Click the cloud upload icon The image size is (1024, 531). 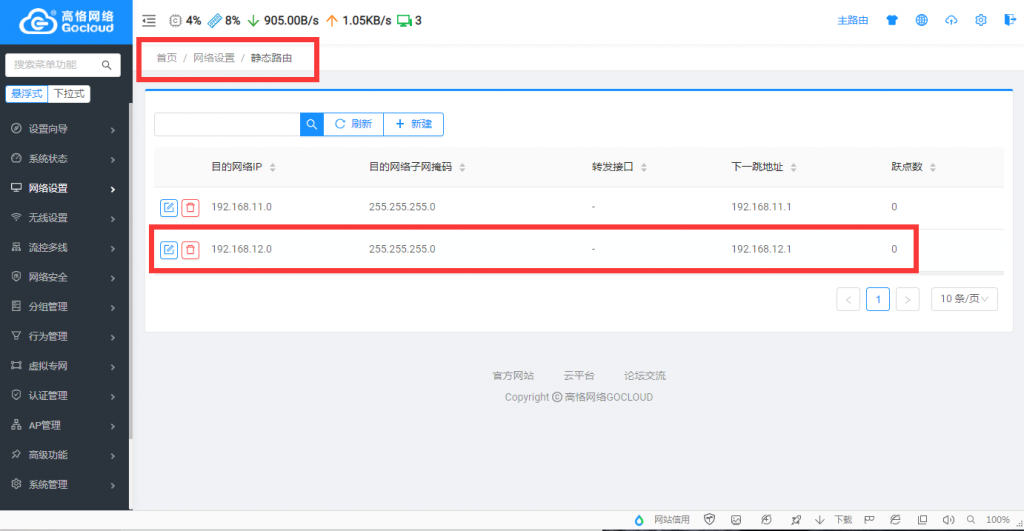coord(951,20)
